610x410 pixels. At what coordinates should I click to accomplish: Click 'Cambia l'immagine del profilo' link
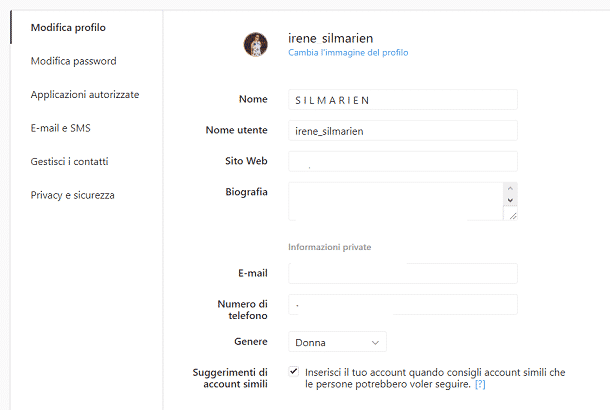[348, 52]
